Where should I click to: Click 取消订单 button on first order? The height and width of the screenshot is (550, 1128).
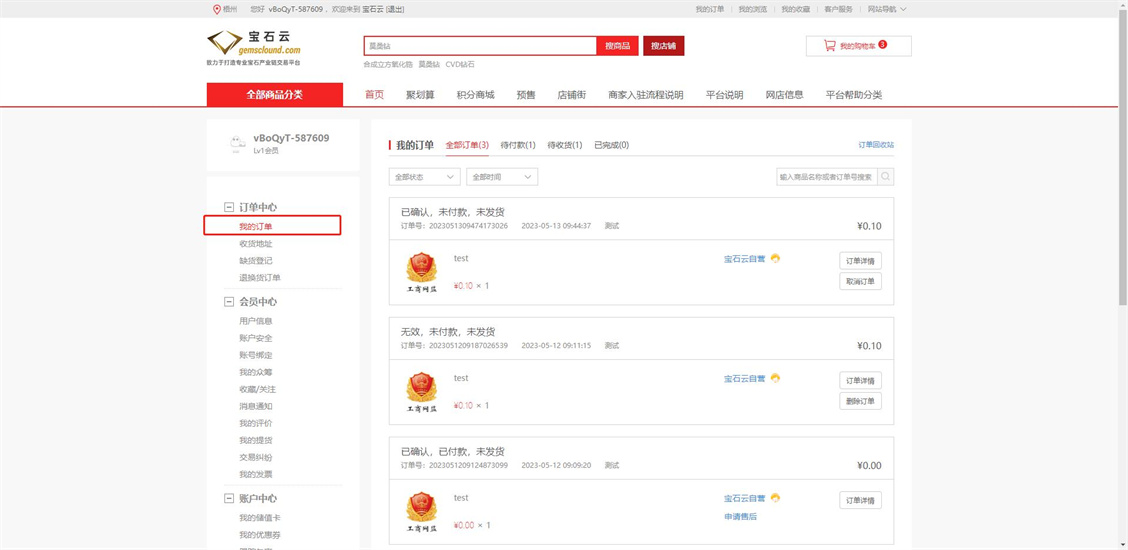point(860,281)
